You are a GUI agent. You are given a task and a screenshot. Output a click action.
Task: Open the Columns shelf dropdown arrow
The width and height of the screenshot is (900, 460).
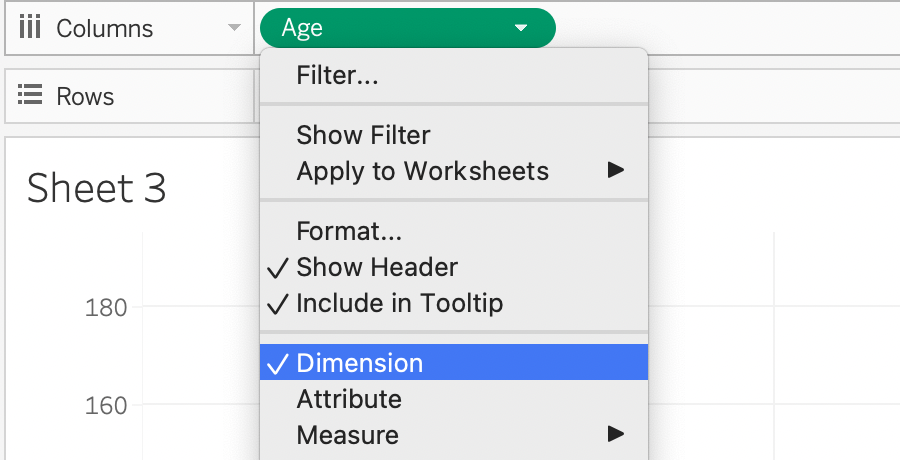(x=234, y=29)
